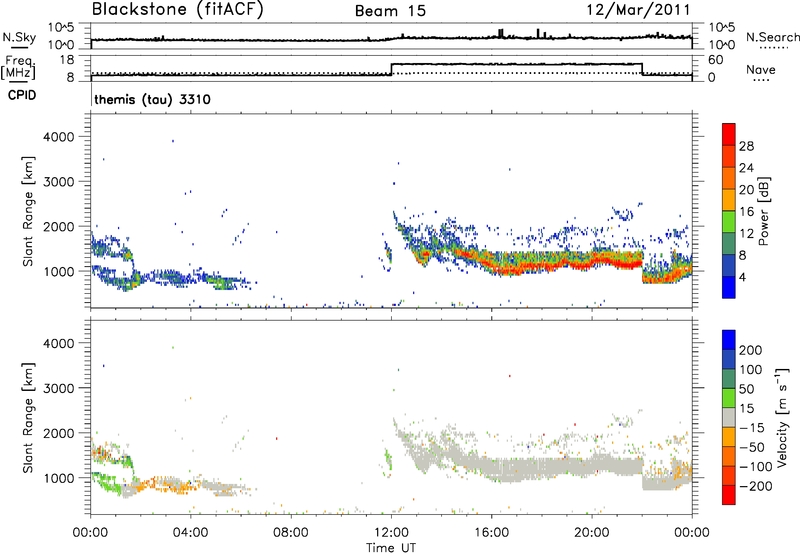Click the "-15" velocity colorbar value
The height and width of the screenshot is (554, 800).
pyautogui.click(x=752, y=428)
